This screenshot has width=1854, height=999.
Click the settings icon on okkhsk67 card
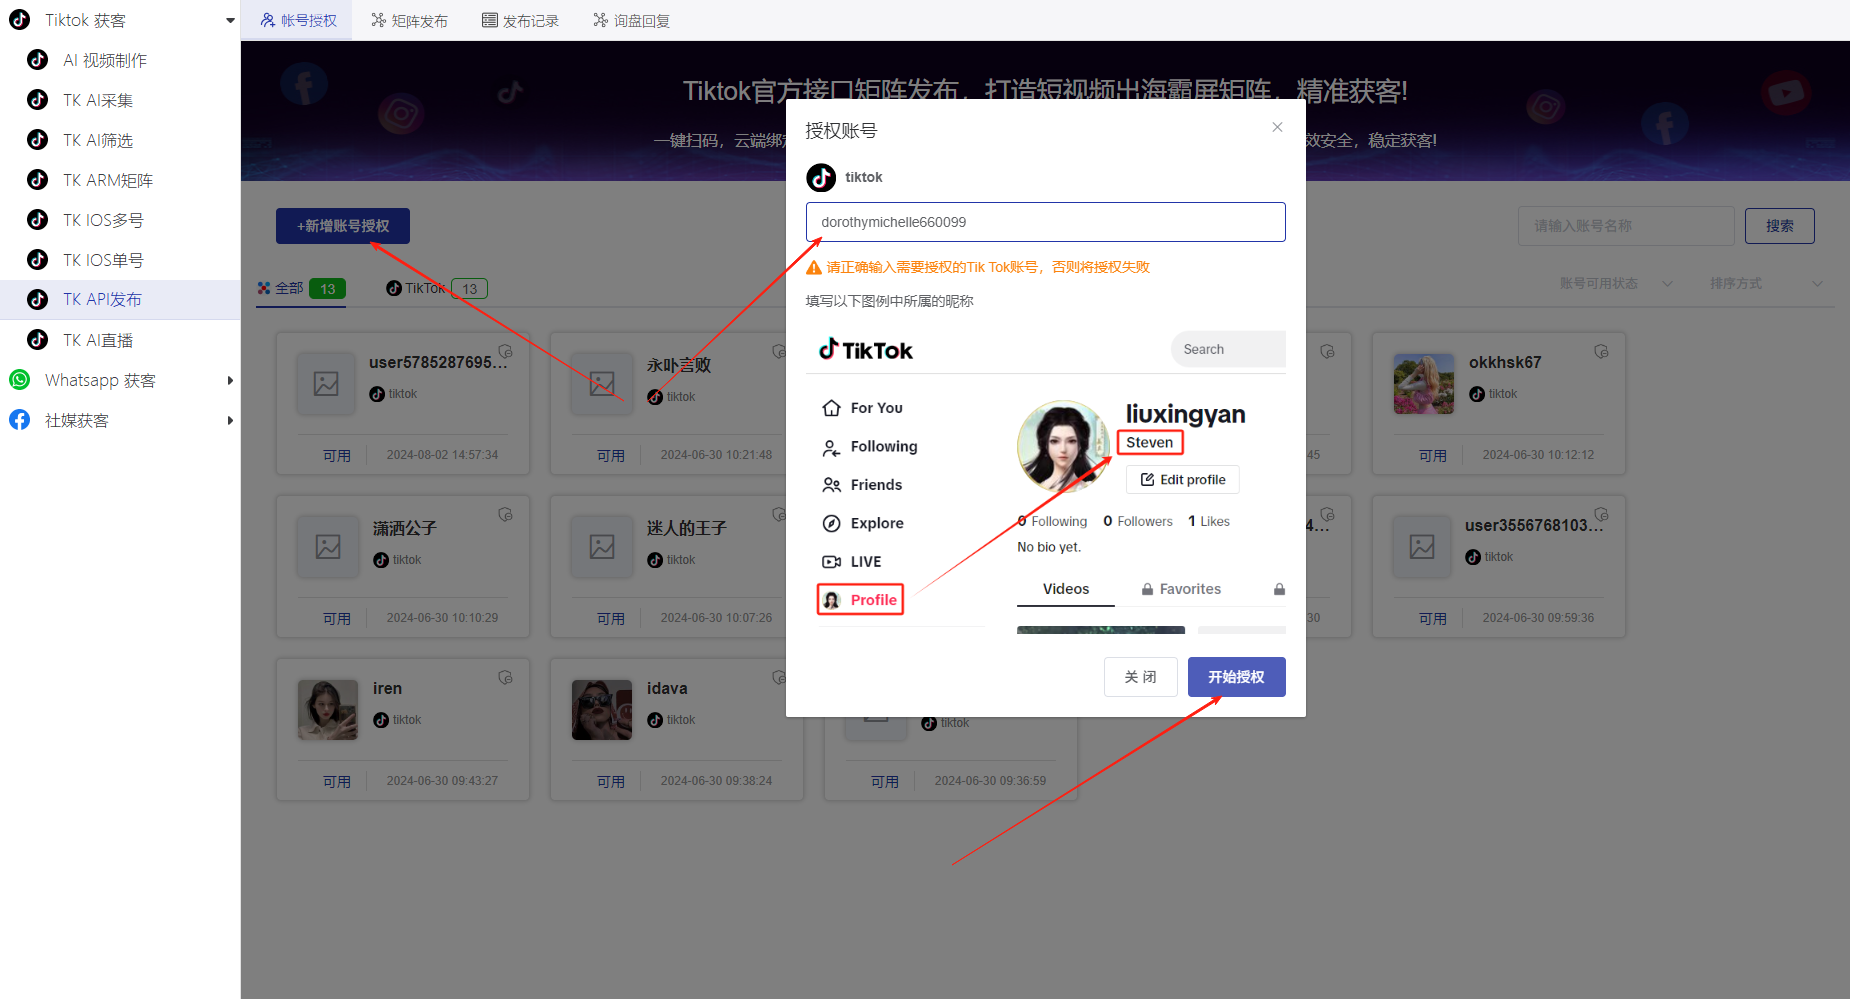click(x=1601, y=352)
